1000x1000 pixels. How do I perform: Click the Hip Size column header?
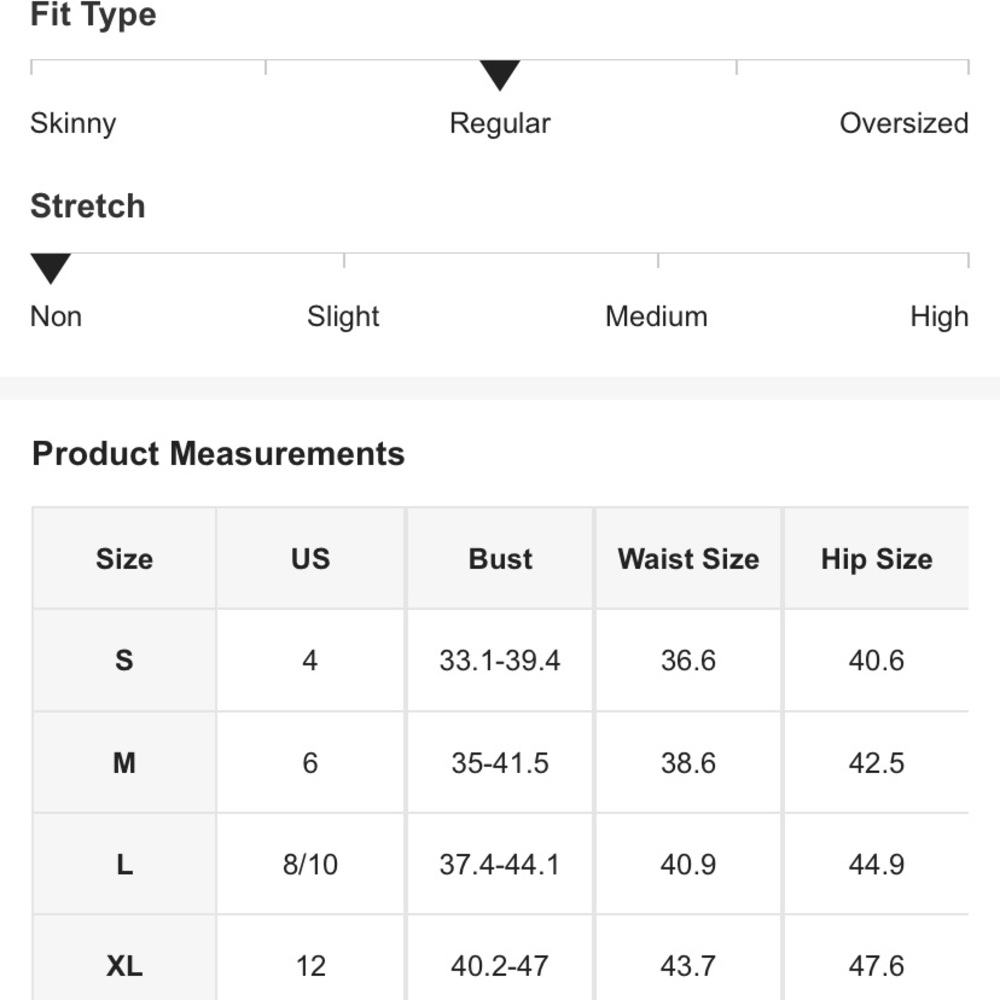click(x=876, y=559)
